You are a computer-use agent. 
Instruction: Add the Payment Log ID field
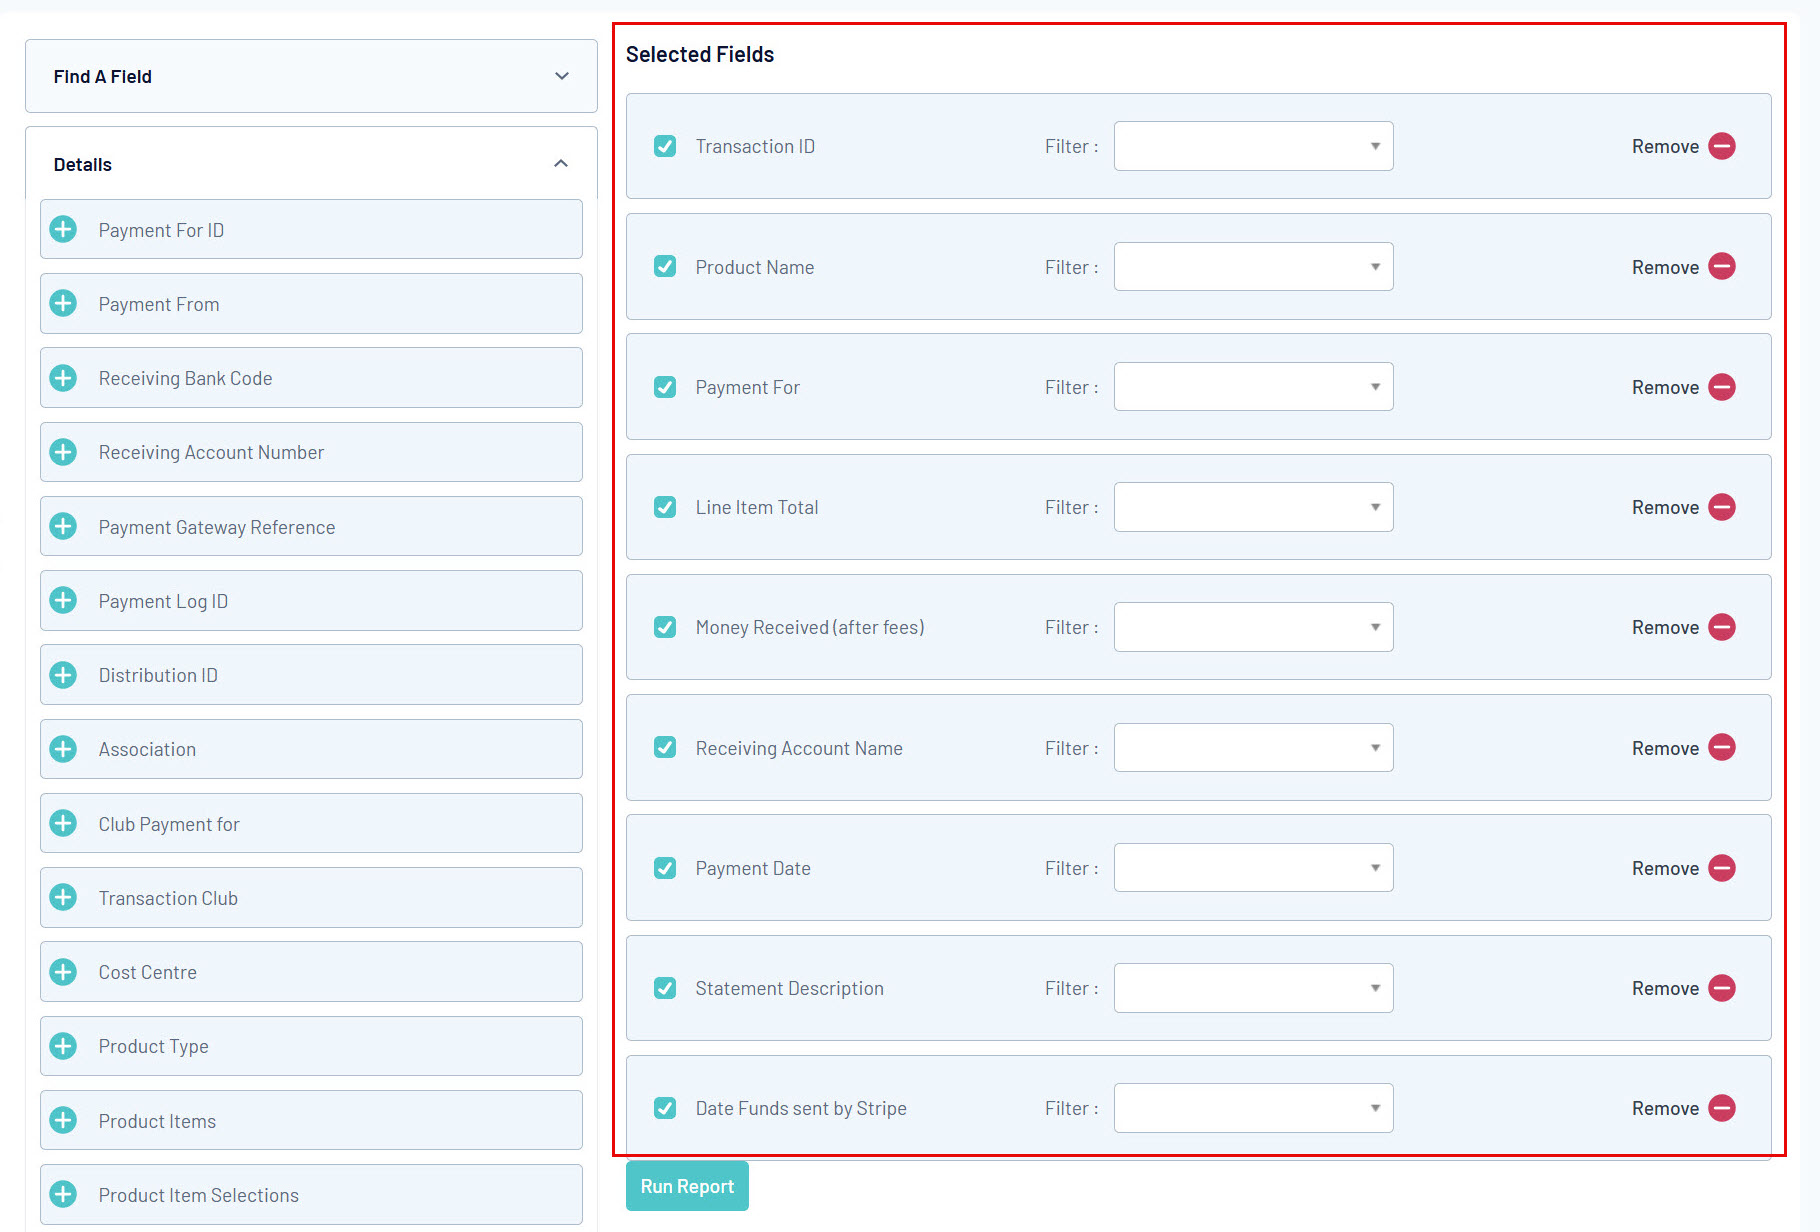point(63,600)
